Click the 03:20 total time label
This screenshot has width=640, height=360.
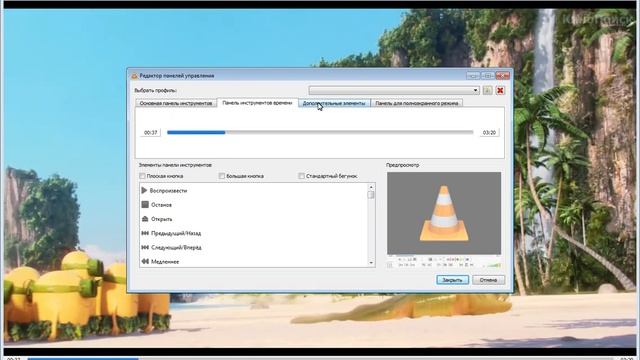click(x=489, y=133)
